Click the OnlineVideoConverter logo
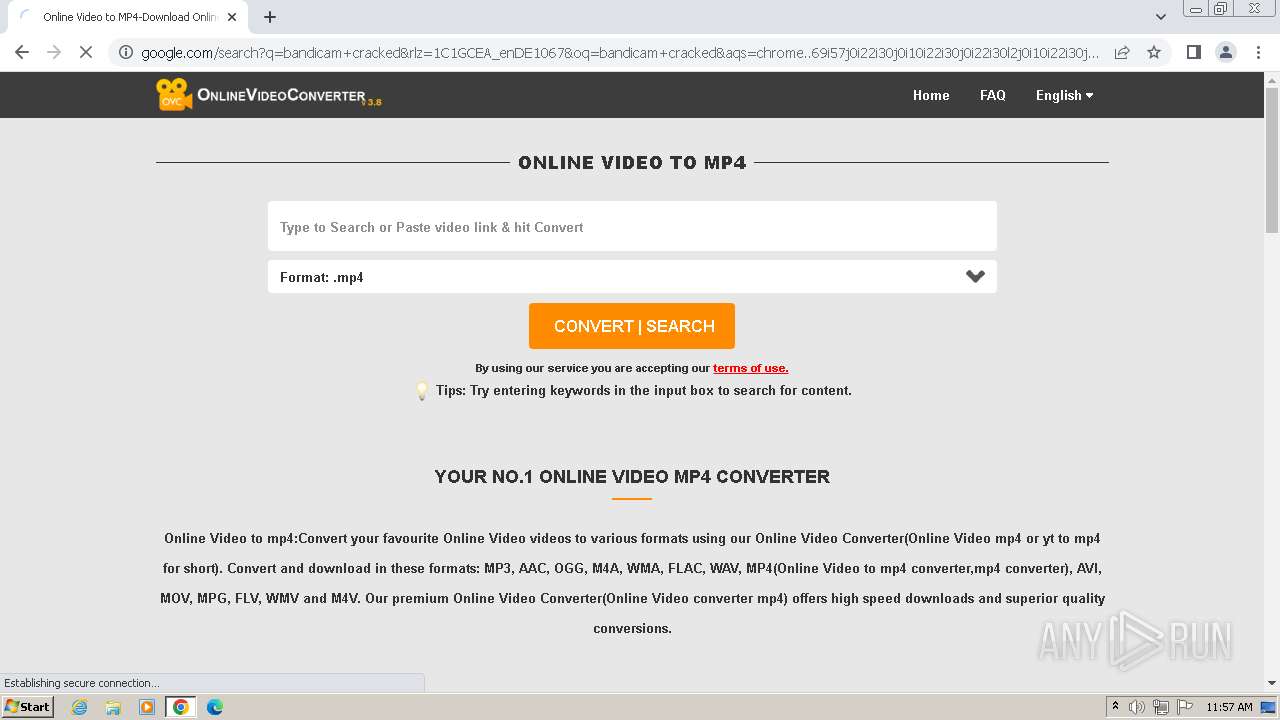Viewport: 1280px width, 720px height. tap(268, 95)
